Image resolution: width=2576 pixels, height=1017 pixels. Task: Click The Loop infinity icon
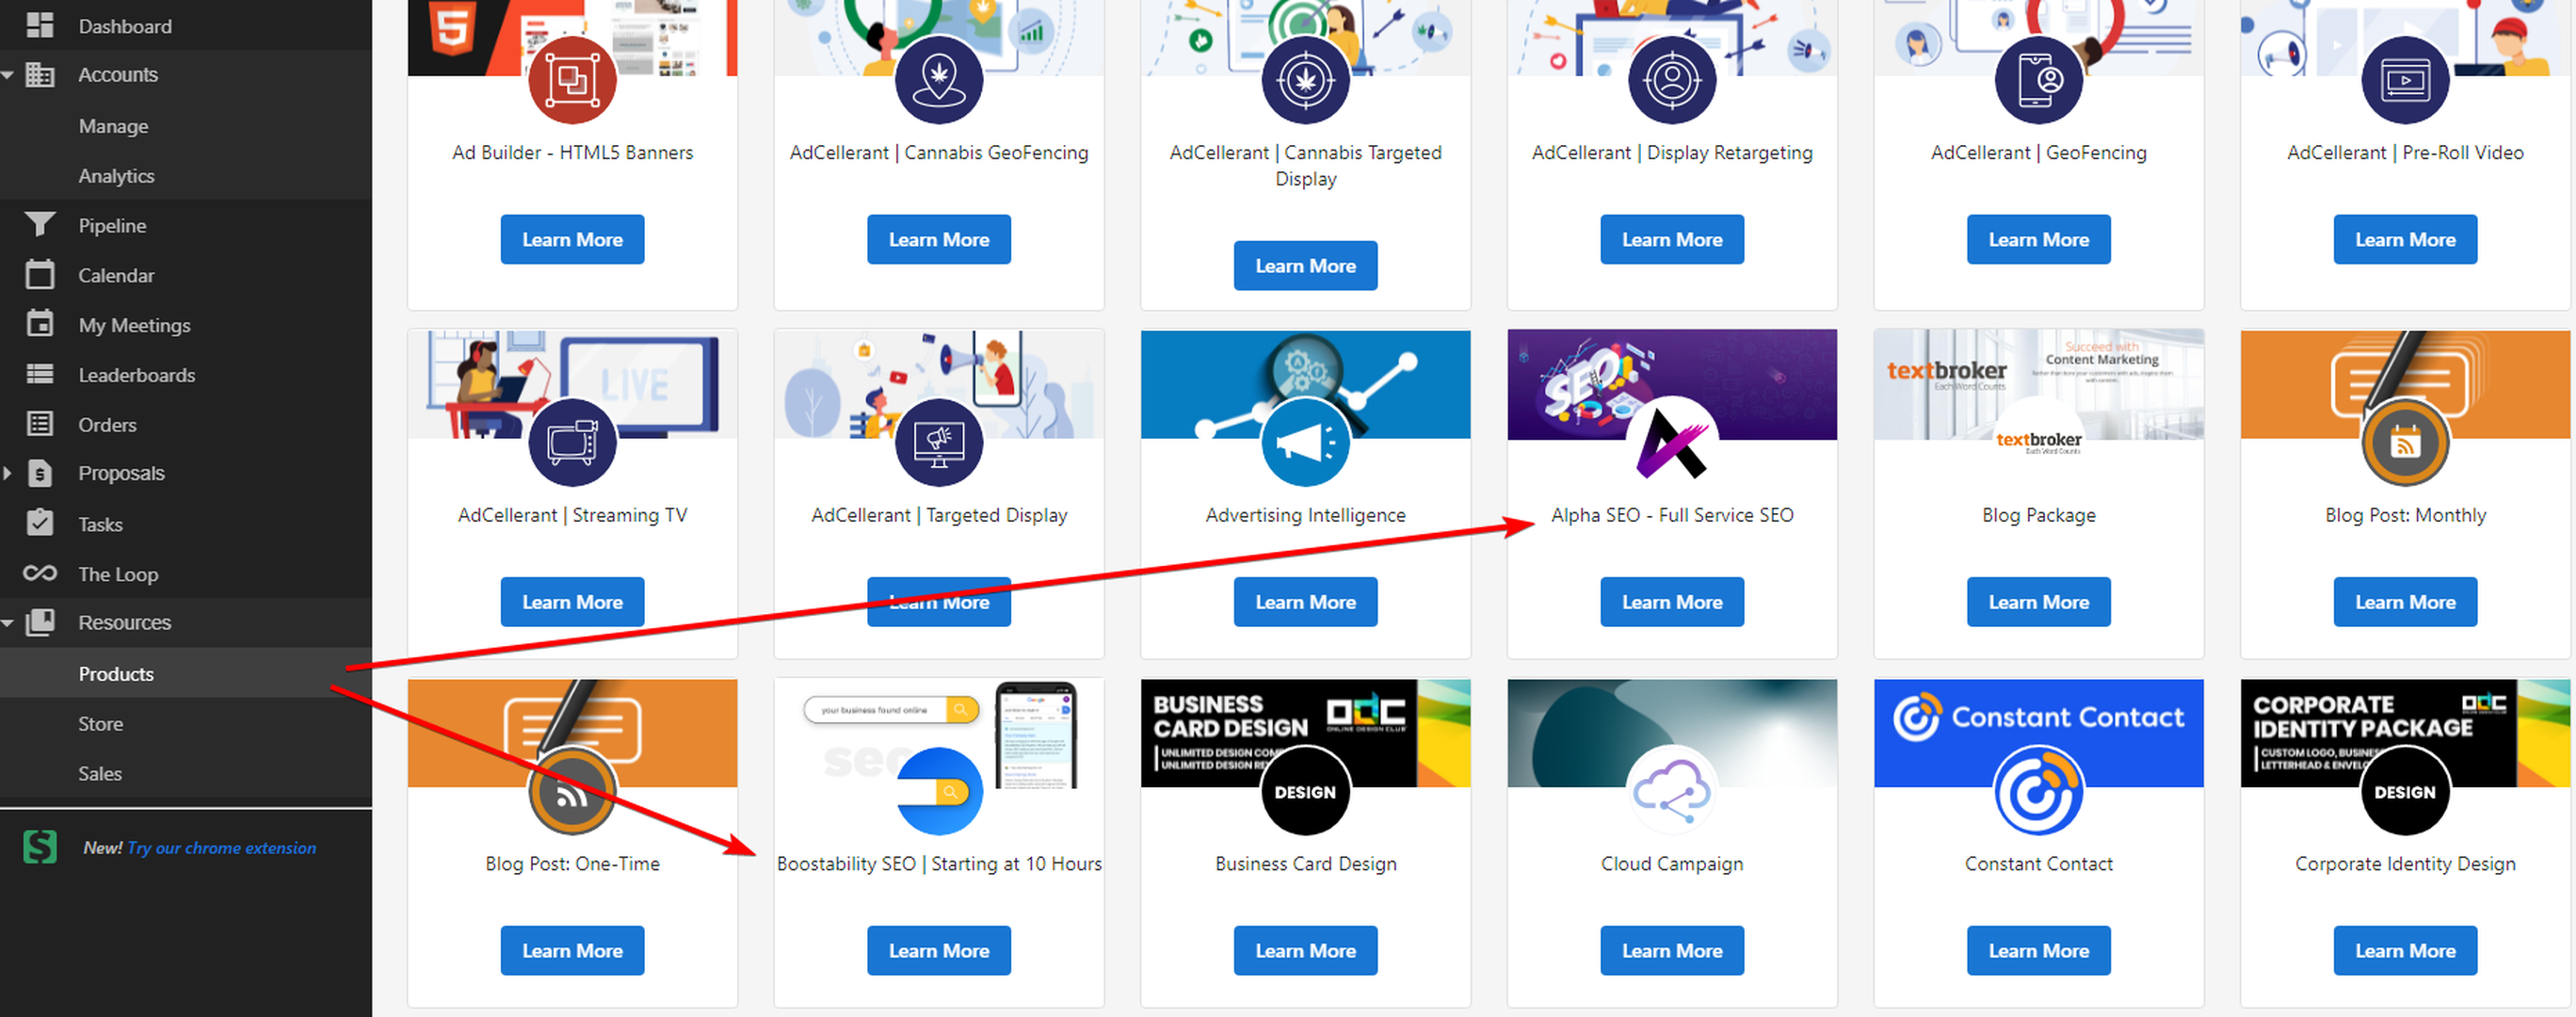[40, 573]
